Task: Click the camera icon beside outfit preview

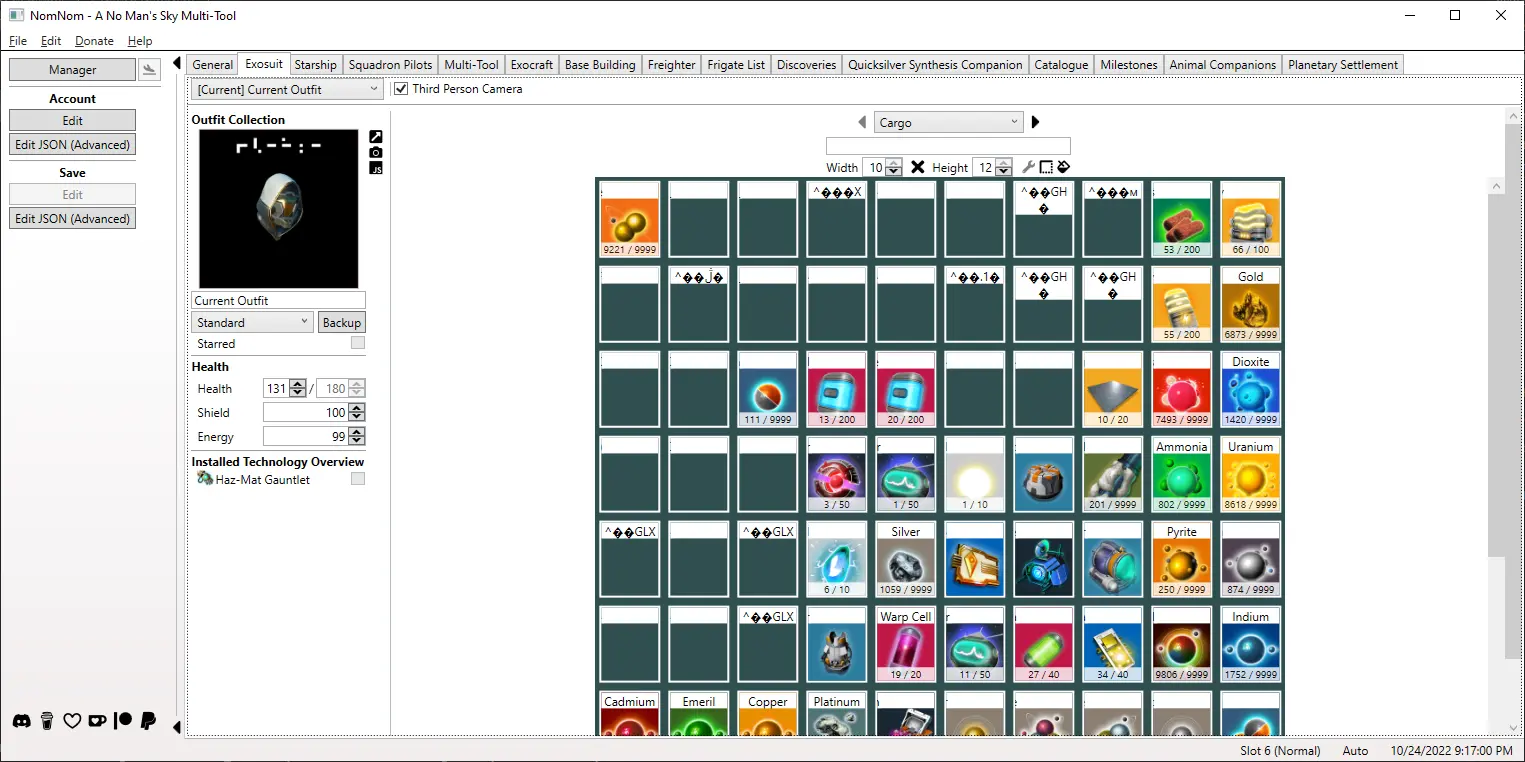Action: click(x=376, y=152)
